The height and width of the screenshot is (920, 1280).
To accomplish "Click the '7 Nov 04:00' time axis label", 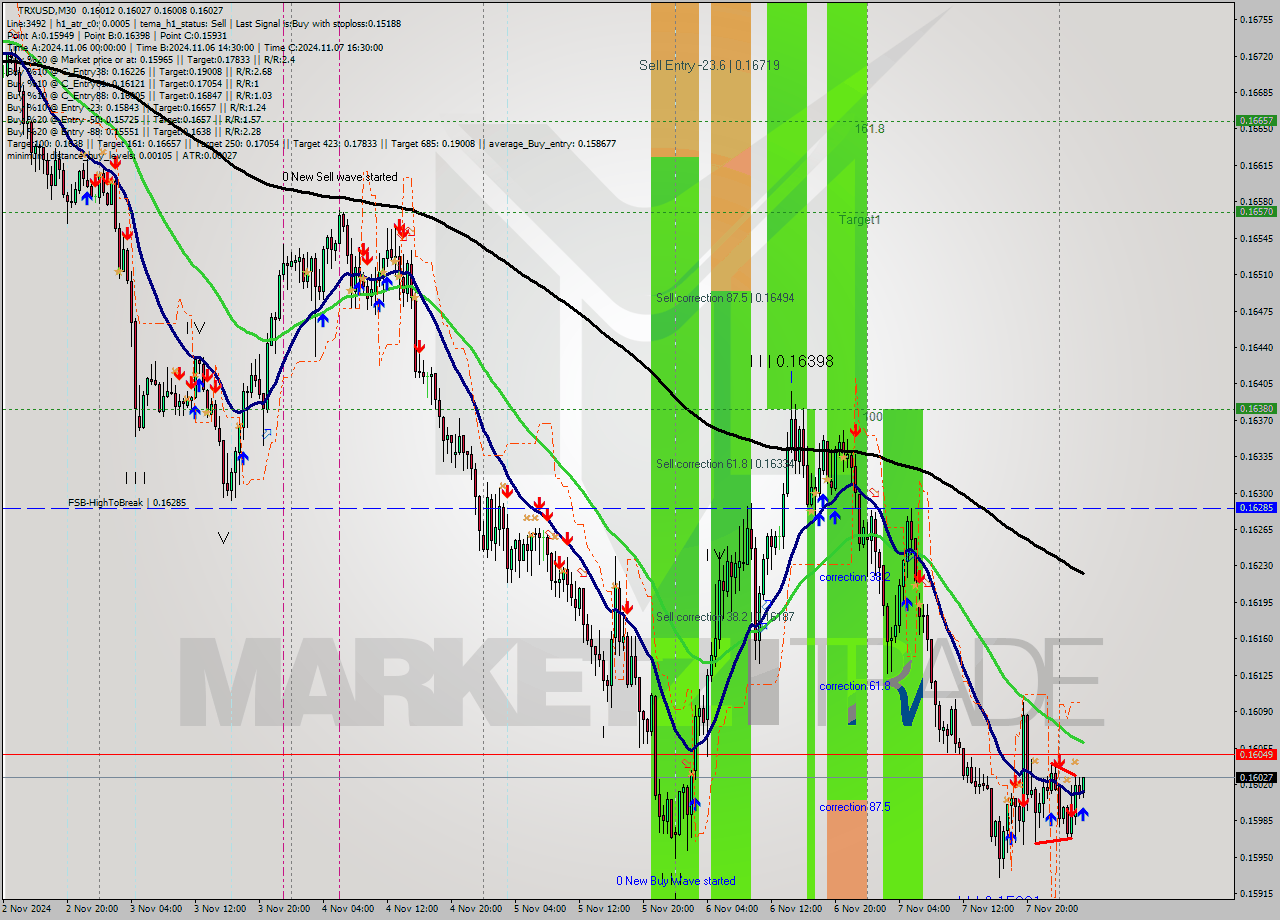I will click(923, 909).
